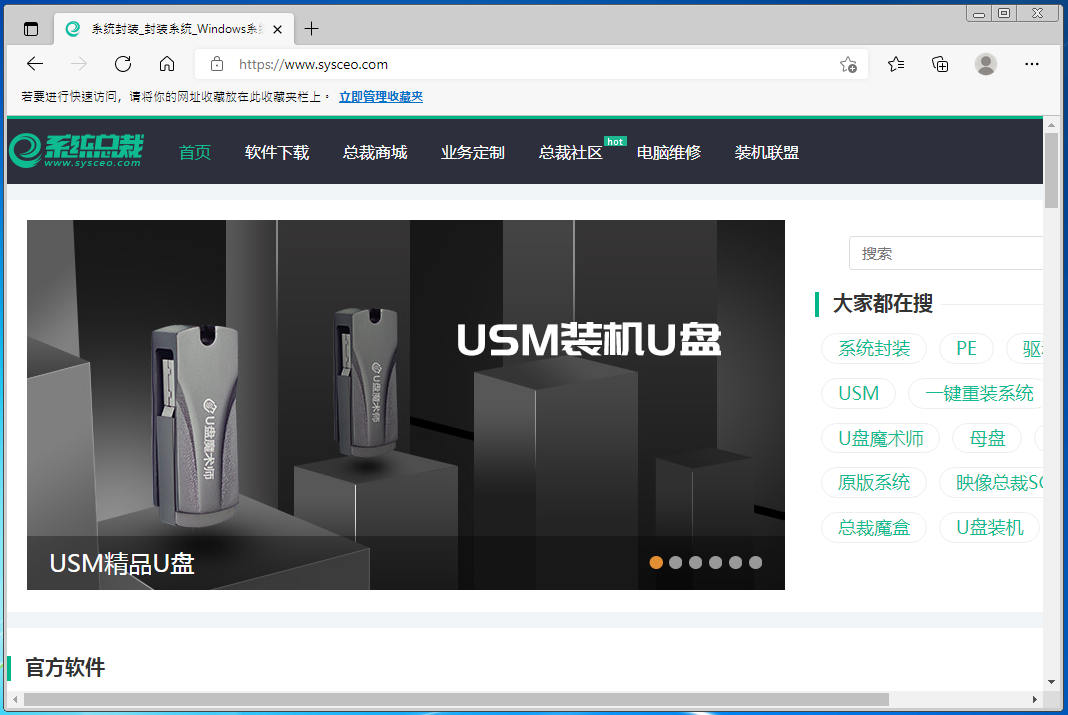
Task: Click the vertical scrollbar up arrow
Action: click(x=1052, y=125)
